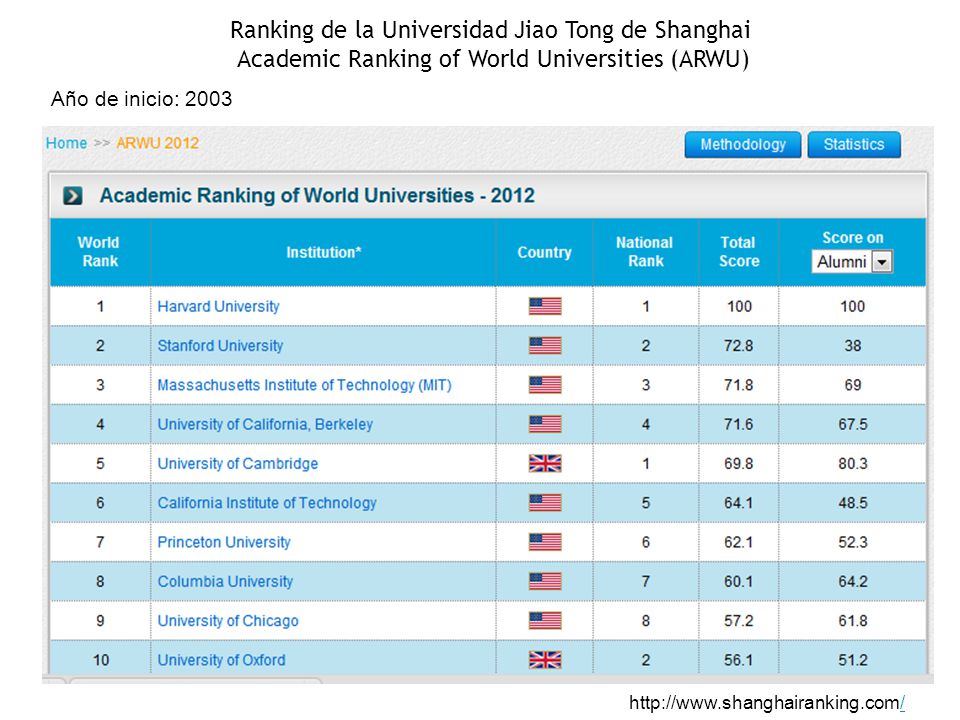The height and width of the screenshot is (720, 960).
Task: Open University of Oxford link
Action: pos(222,660)
